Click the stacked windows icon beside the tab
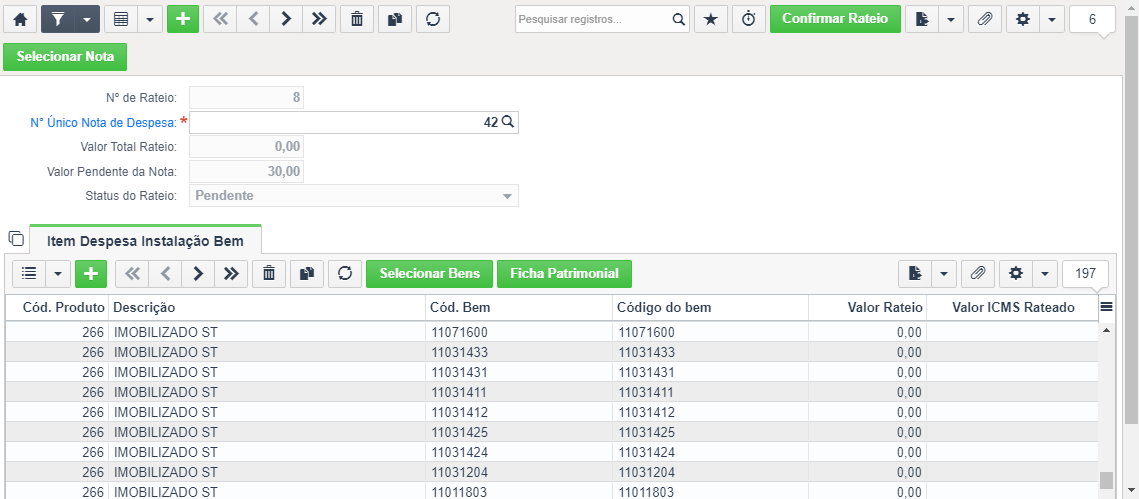 15,238
